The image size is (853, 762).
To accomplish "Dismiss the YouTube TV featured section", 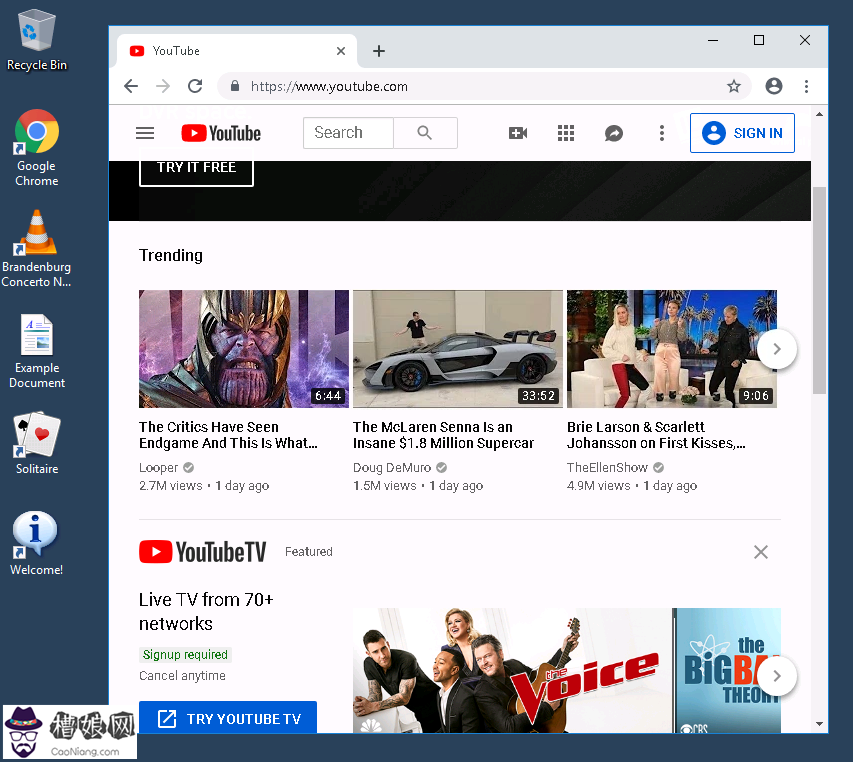I will [x=761, y=552].
